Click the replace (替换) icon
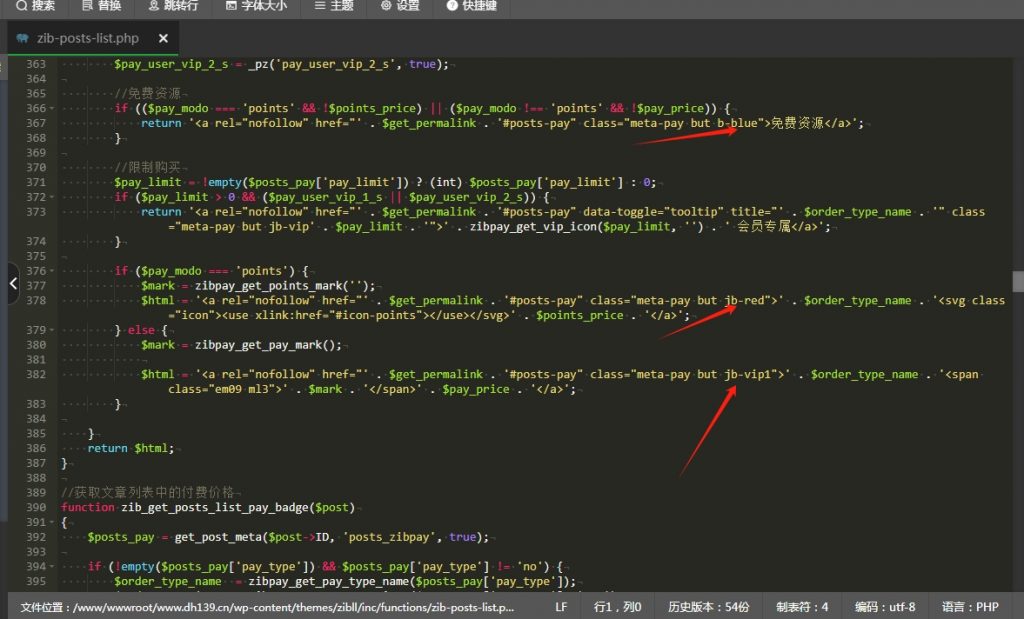Screen dimensions: 1024x619 (87, 6)
